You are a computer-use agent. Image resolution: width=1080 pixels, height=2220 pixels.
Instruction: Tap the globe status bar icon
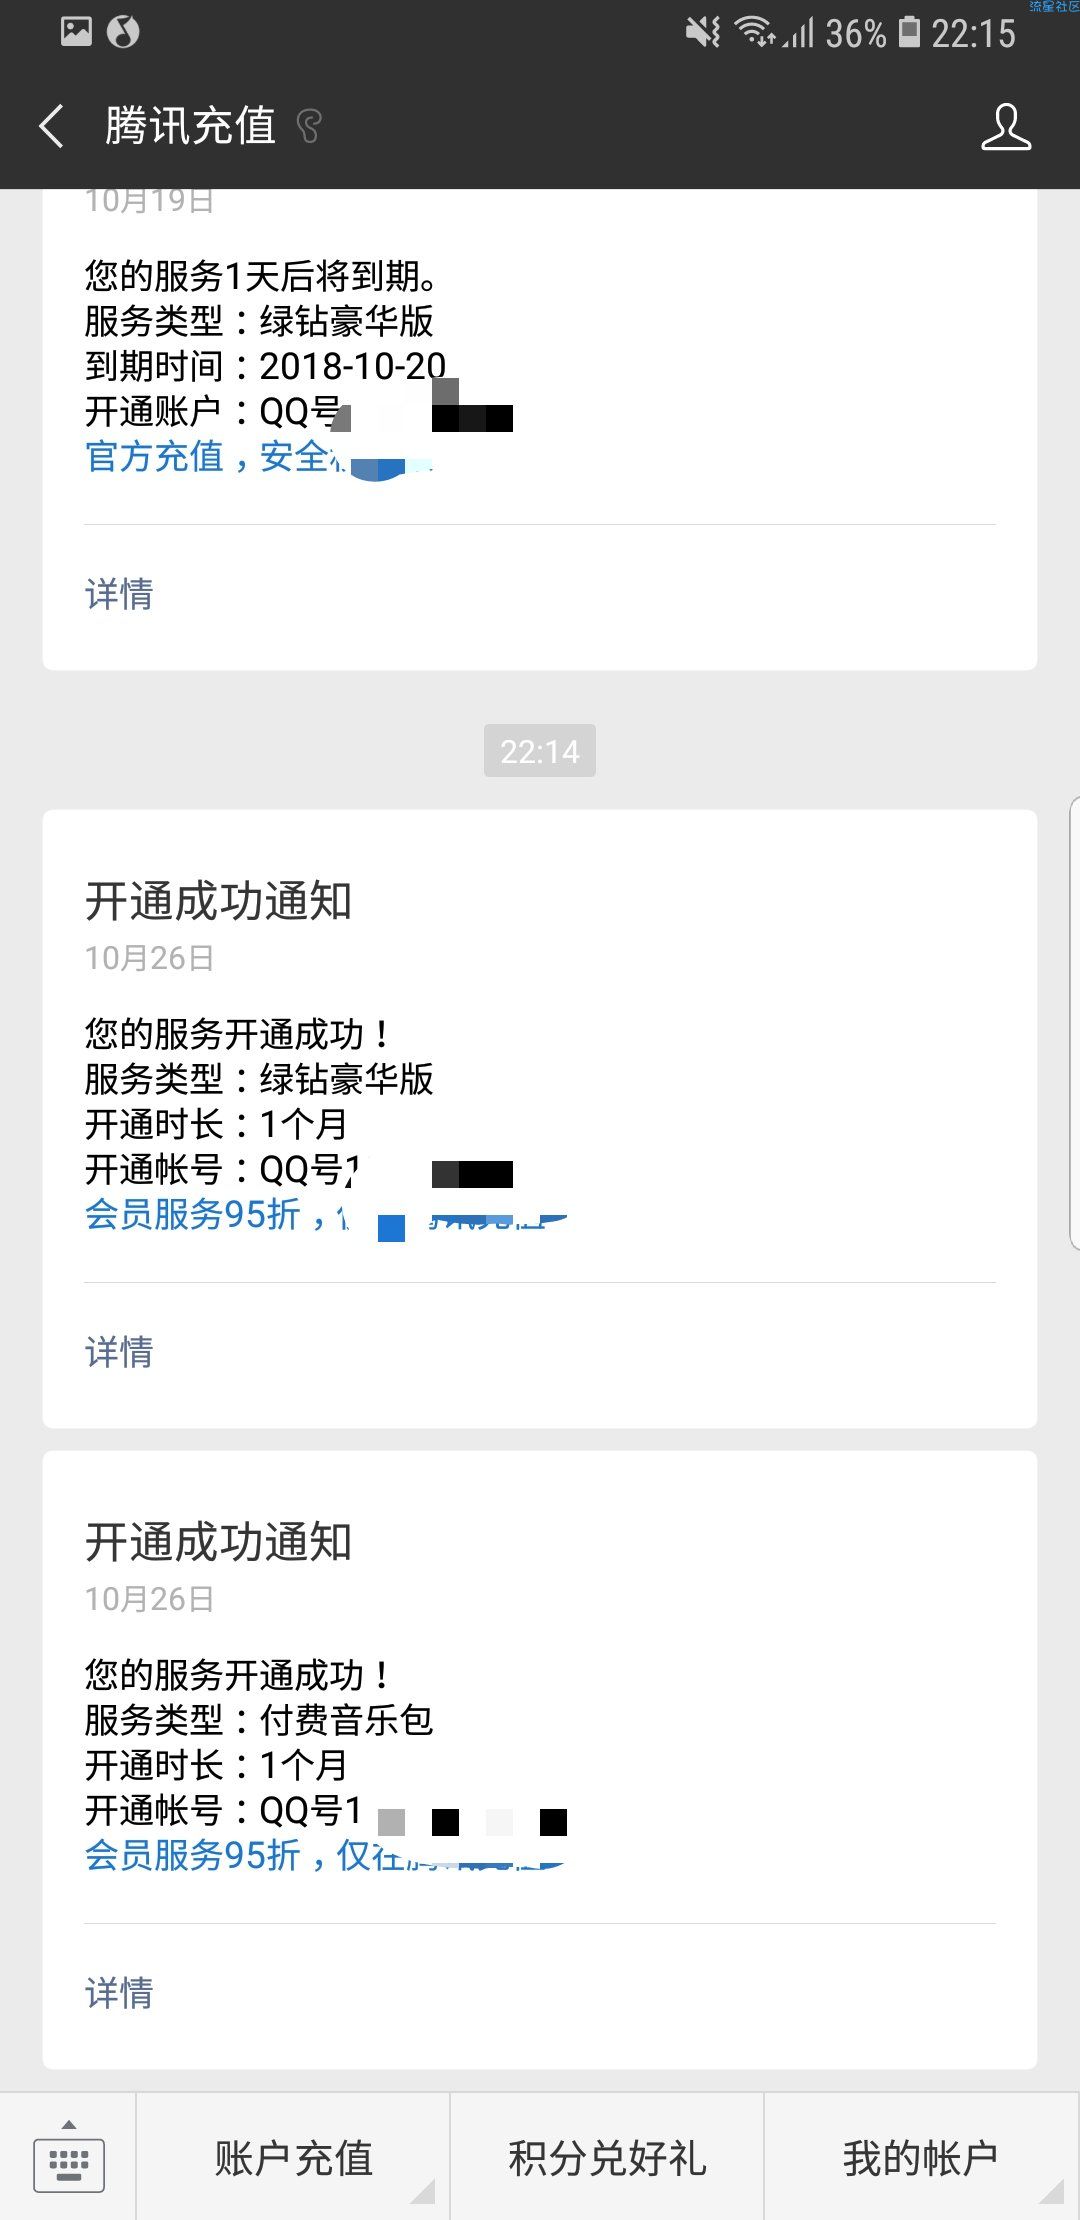point(123,32)
